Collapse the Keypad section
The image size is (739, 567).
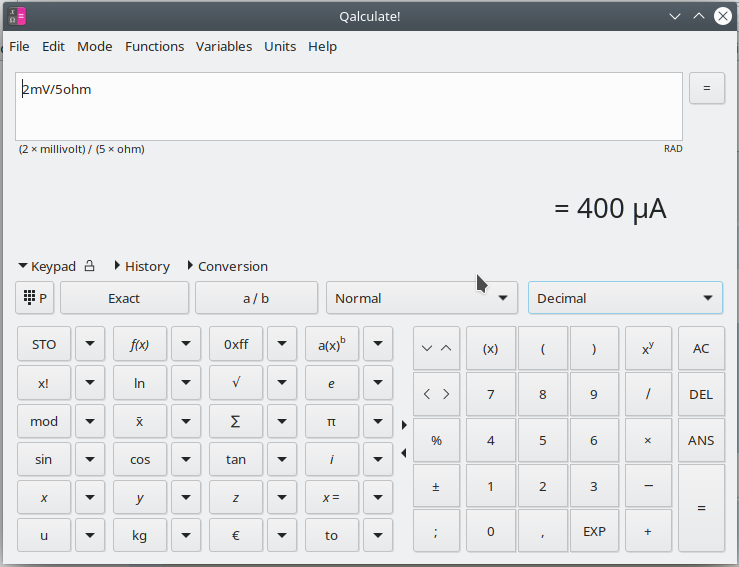46,266
